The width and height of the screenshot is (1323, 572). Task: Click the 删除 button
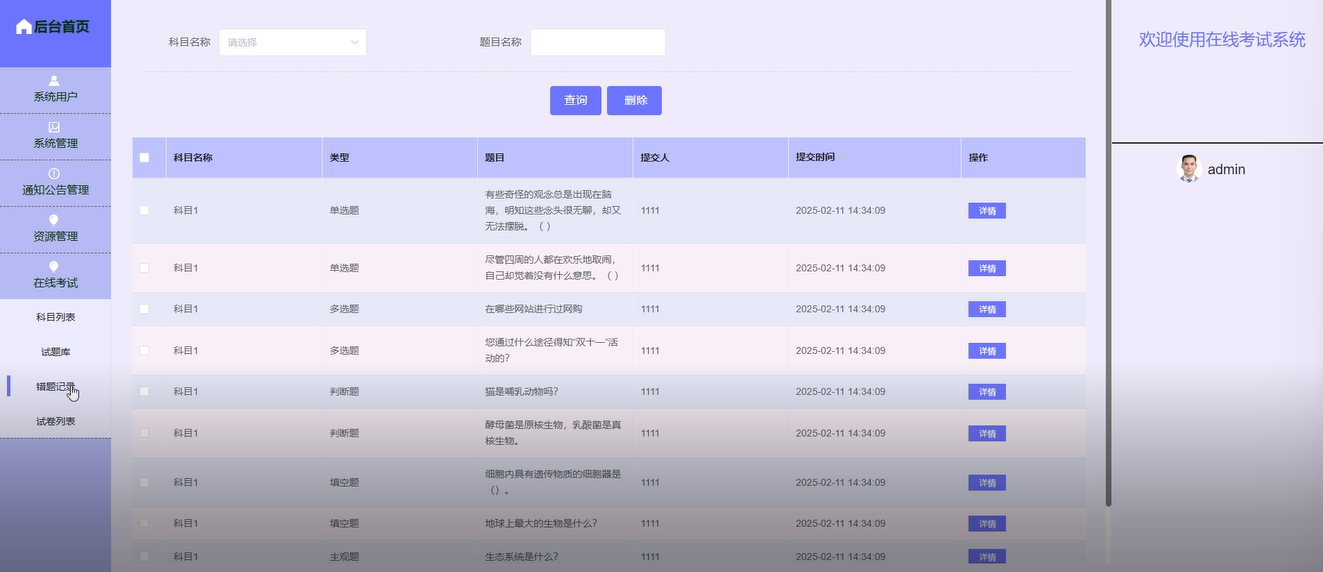tap(634, 100)
